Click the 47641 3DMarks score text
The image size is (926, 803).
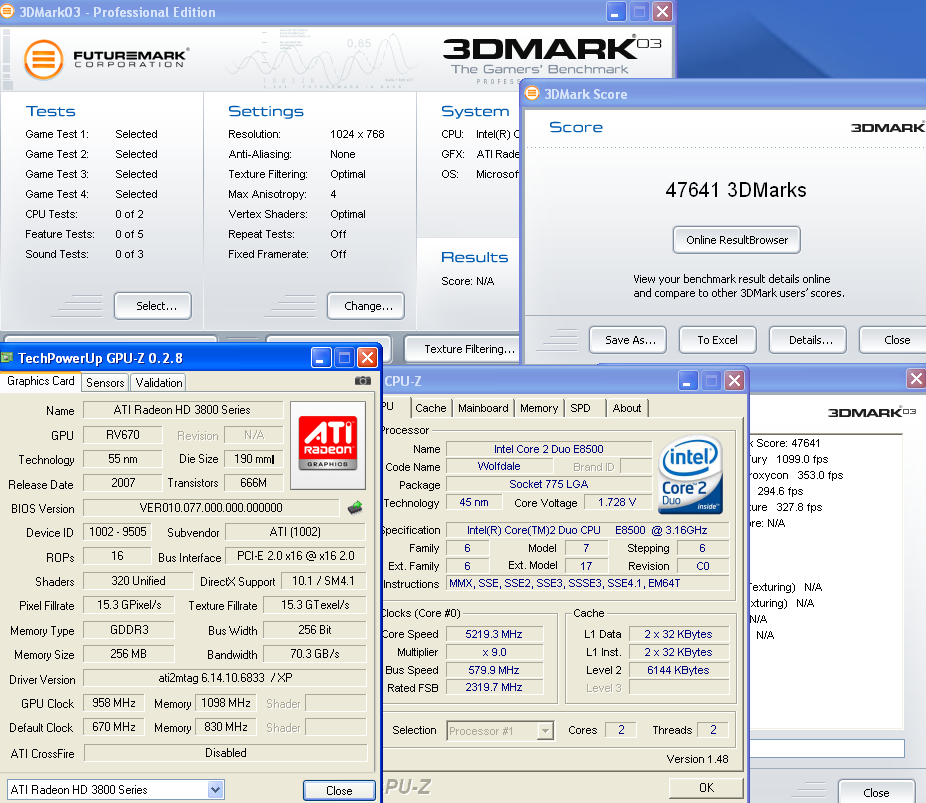pos(735,190)
